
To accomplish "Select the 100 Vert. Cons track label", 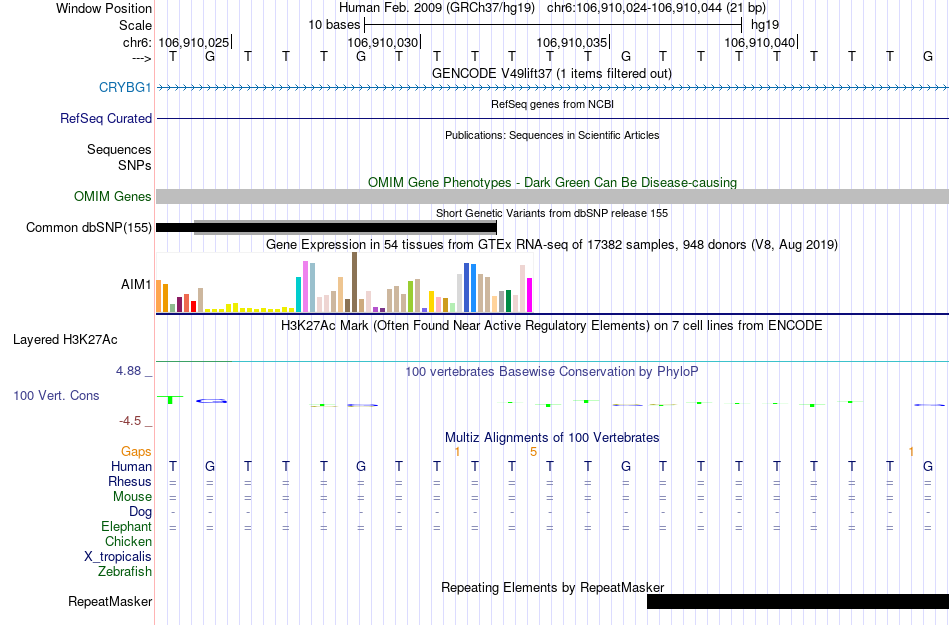I will pos(56,395).
